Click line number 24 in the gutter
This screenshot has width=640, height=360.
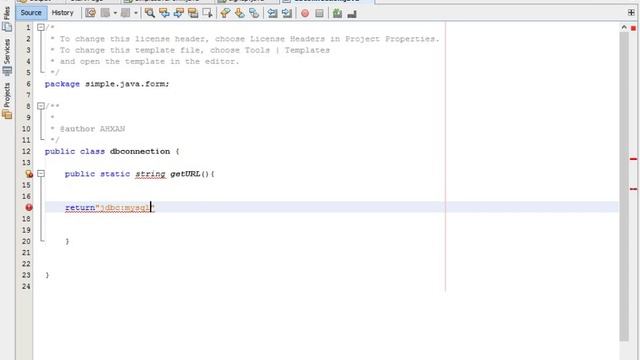pyautogui.click(x=26, y=287)
